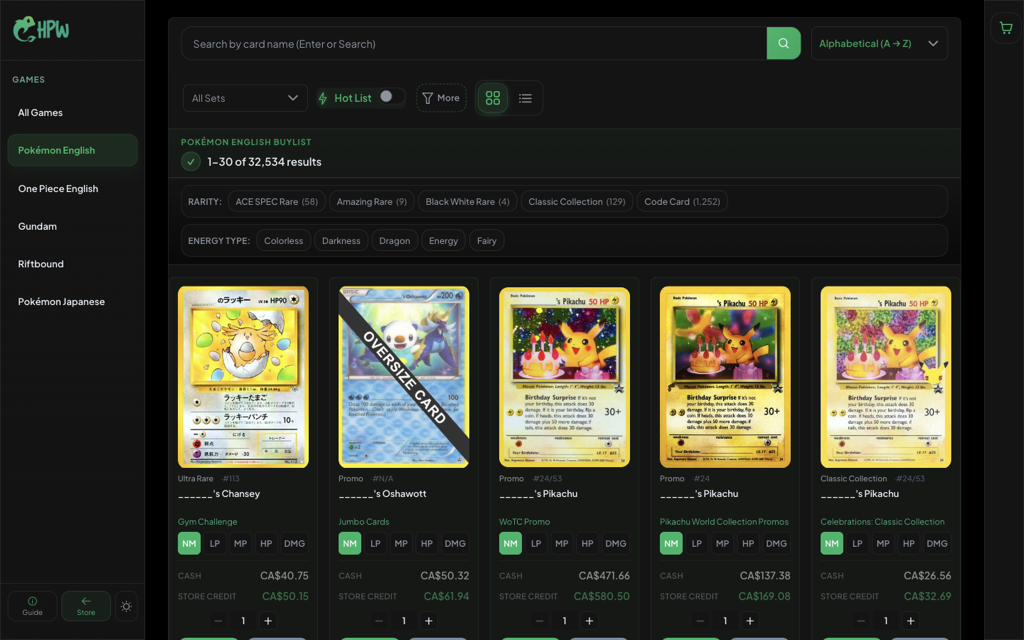Click the Celebrations: Classic Collection set link
The height and width of the screenshot is (640, 1024).
point(882,522)
